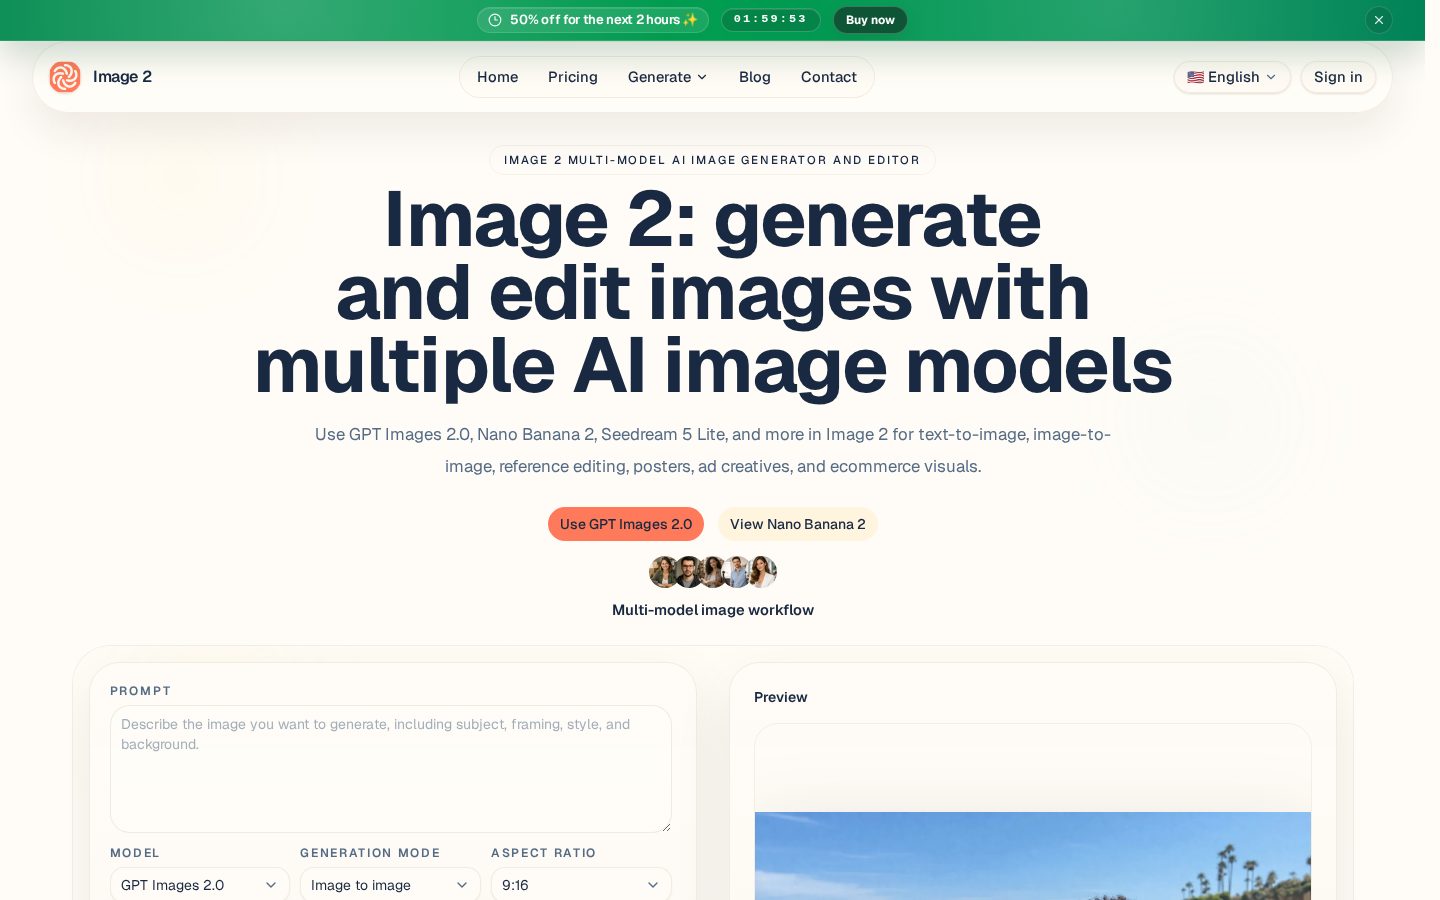Dismiss the promo banner with the X

point(1379,20)
